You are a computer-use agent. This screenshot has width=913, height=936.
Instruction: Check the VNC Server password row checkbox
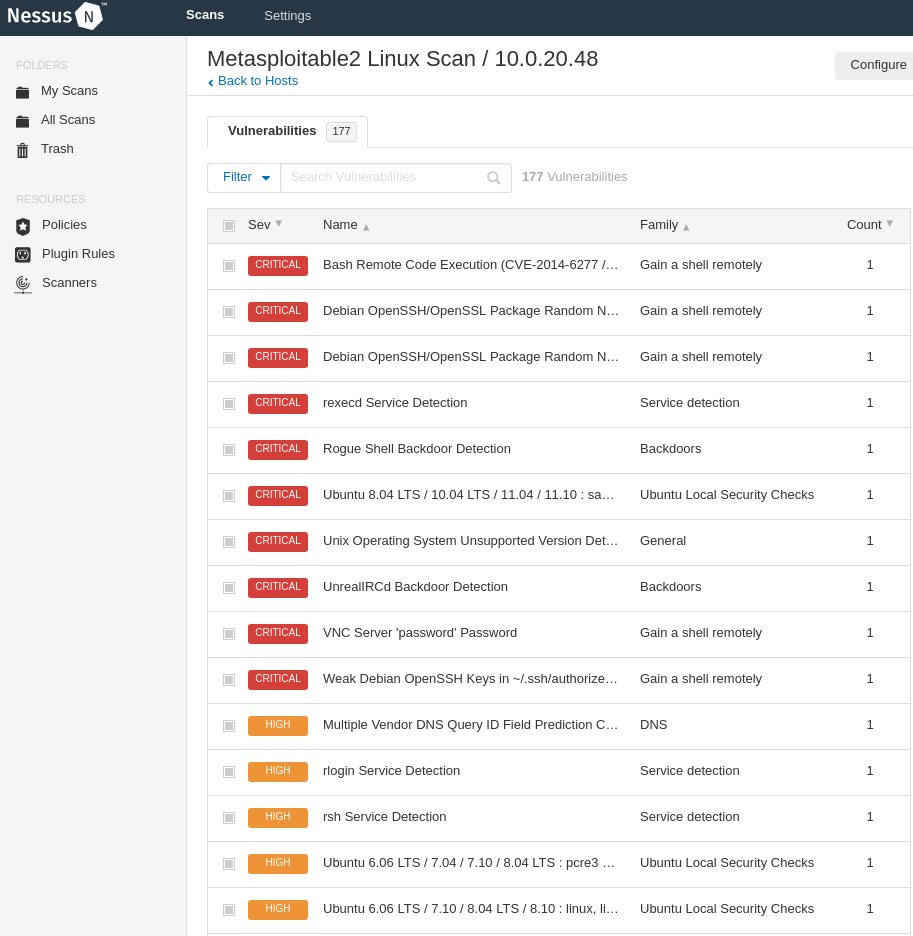coord(229,633)
